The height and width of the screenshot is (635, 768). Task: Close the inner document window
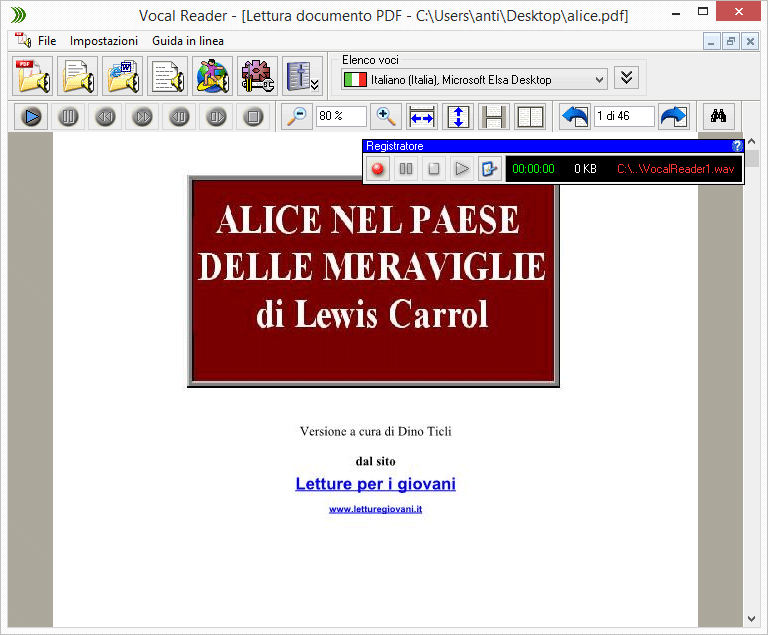pos(750,41)
